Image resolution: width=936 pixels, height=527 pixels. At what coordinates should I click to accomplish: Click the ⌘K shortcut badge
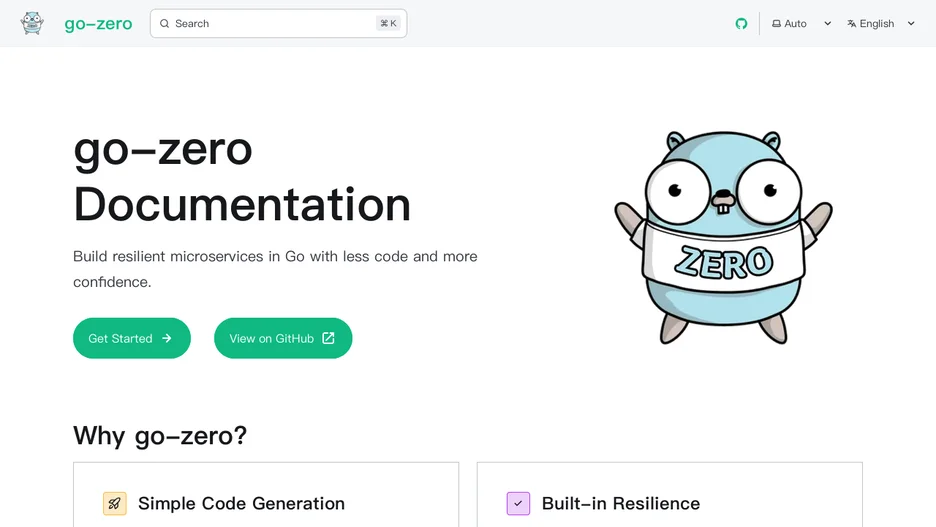tap(388, 23)
